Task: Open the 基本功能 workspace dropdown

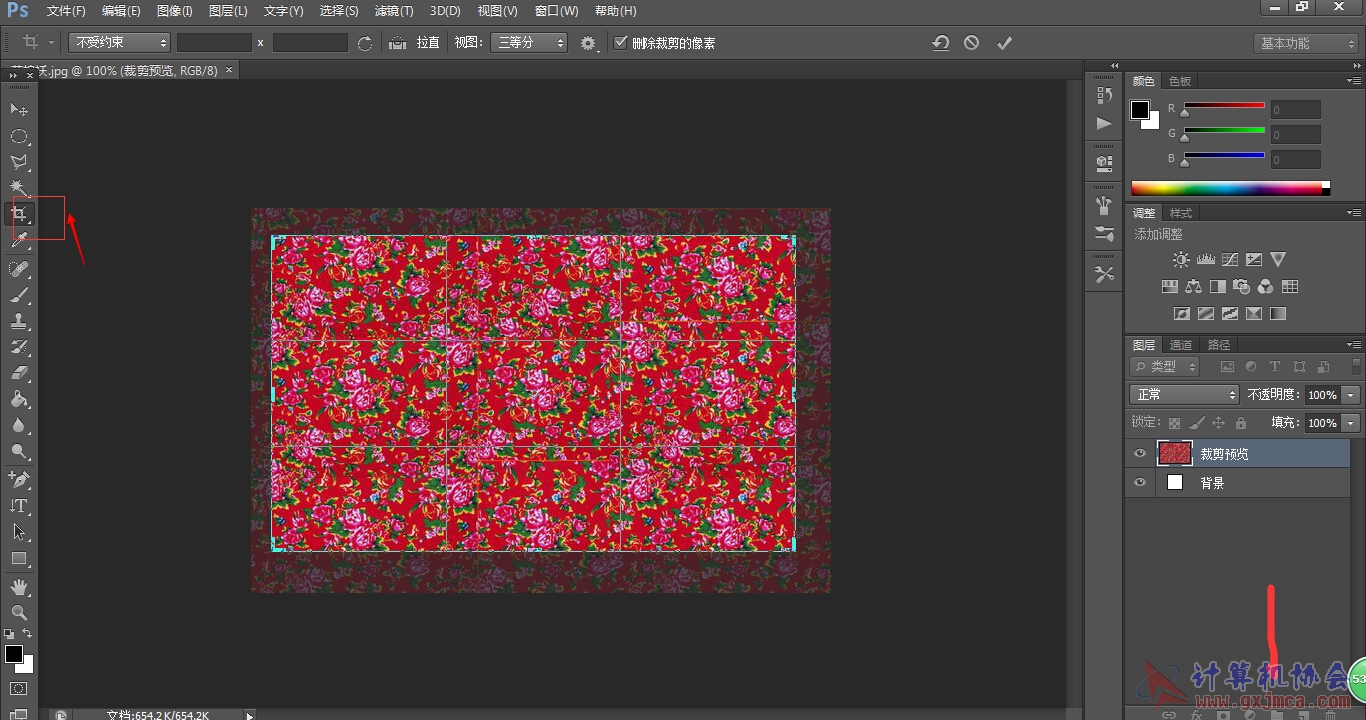Action: point(1305,43)
